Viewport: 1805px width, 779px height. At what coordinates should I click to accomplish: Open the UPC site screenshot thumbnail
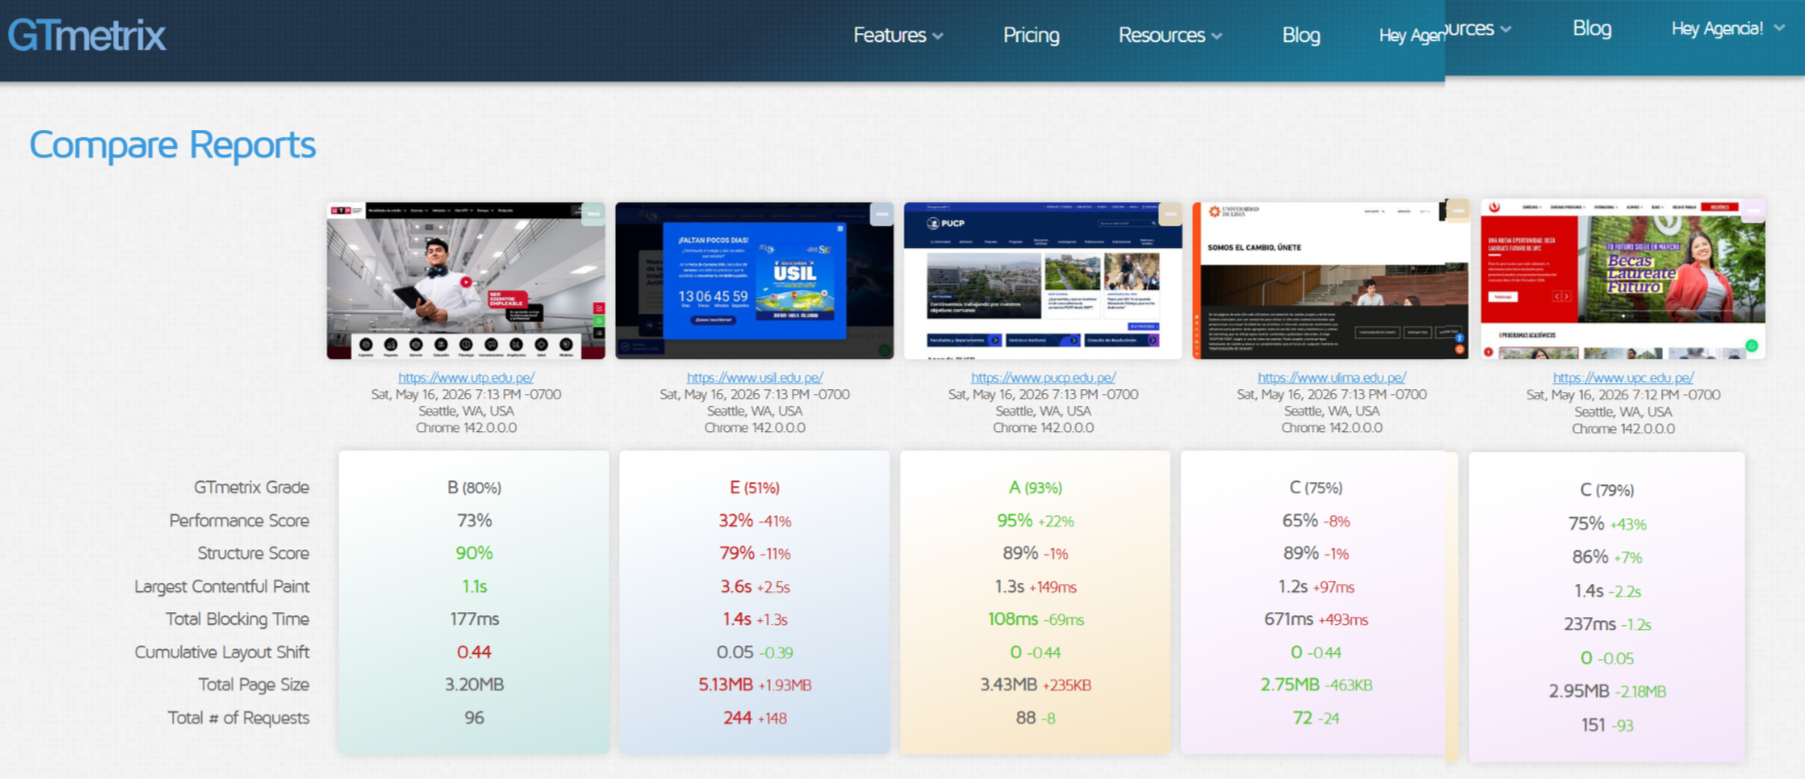[x=1623, y=279]
